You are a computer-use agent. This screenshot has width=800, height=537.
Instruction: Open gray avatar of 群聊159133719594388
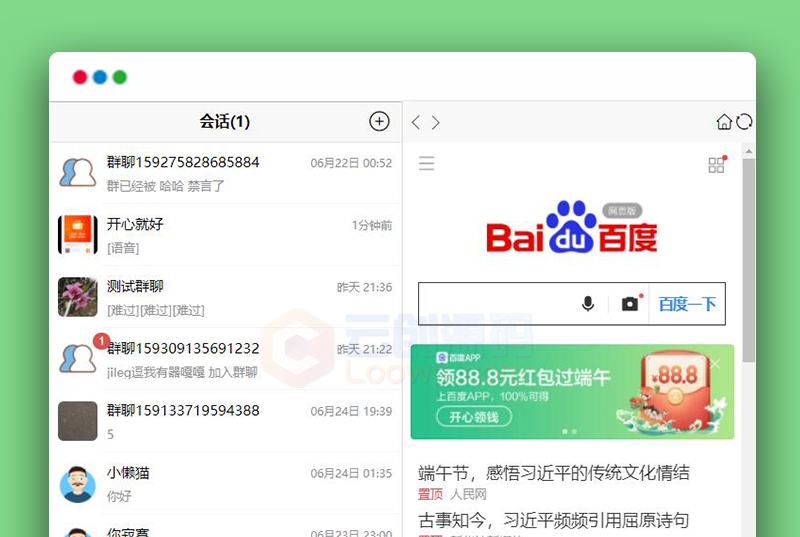[78, 421]
